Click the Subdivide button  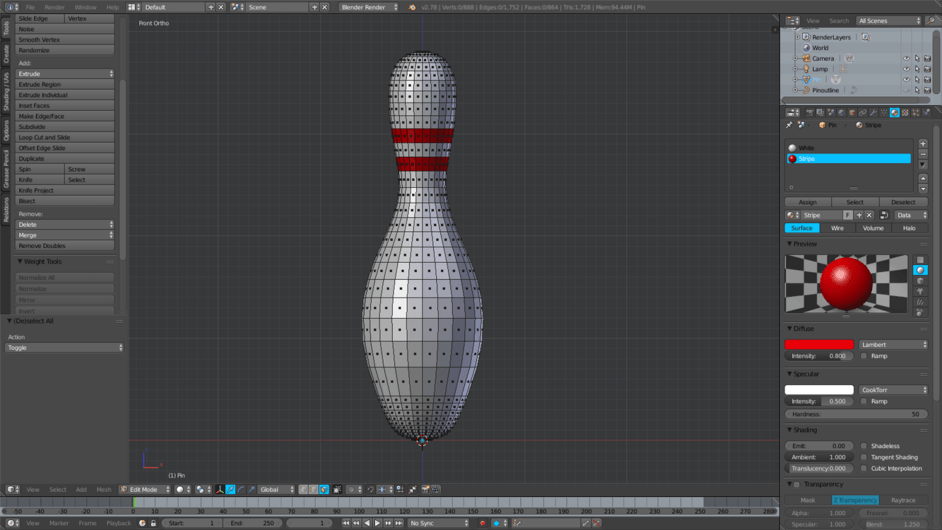click(64, 127)
